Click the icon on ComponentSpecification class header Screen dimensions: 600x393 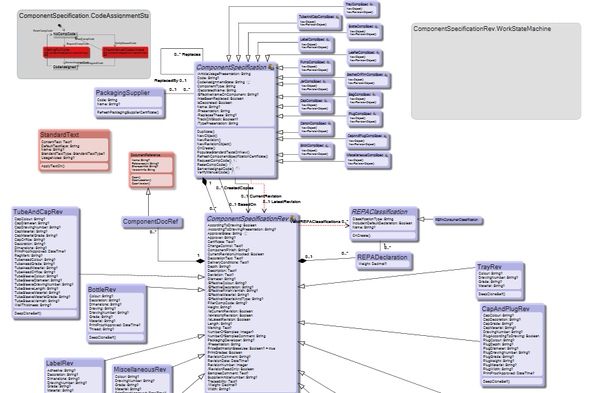click(271, 67)
